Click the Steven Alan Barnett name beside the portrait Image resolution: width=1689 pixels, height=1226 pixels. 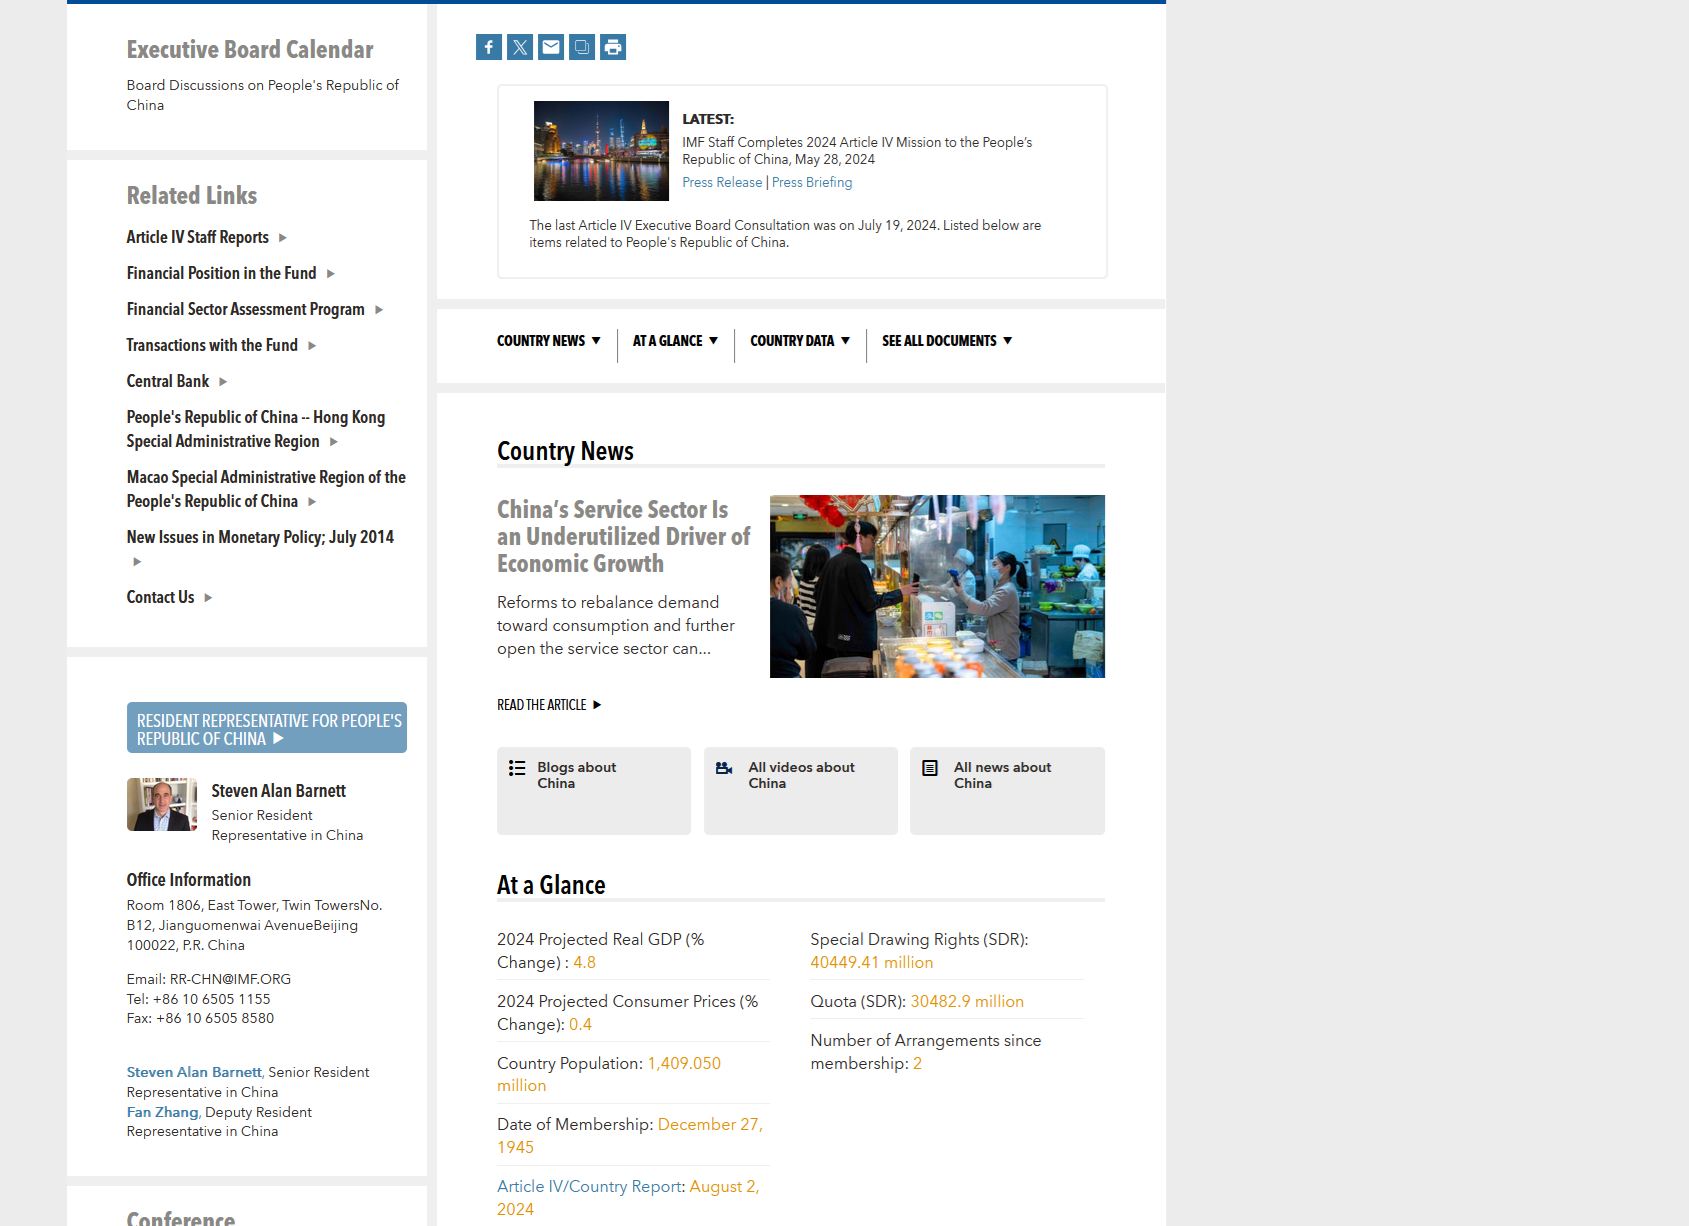279,791
